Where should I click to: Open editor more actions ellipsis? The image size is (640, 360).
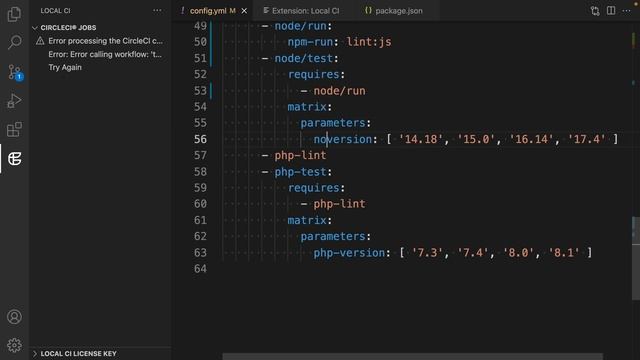pos(627,11)
